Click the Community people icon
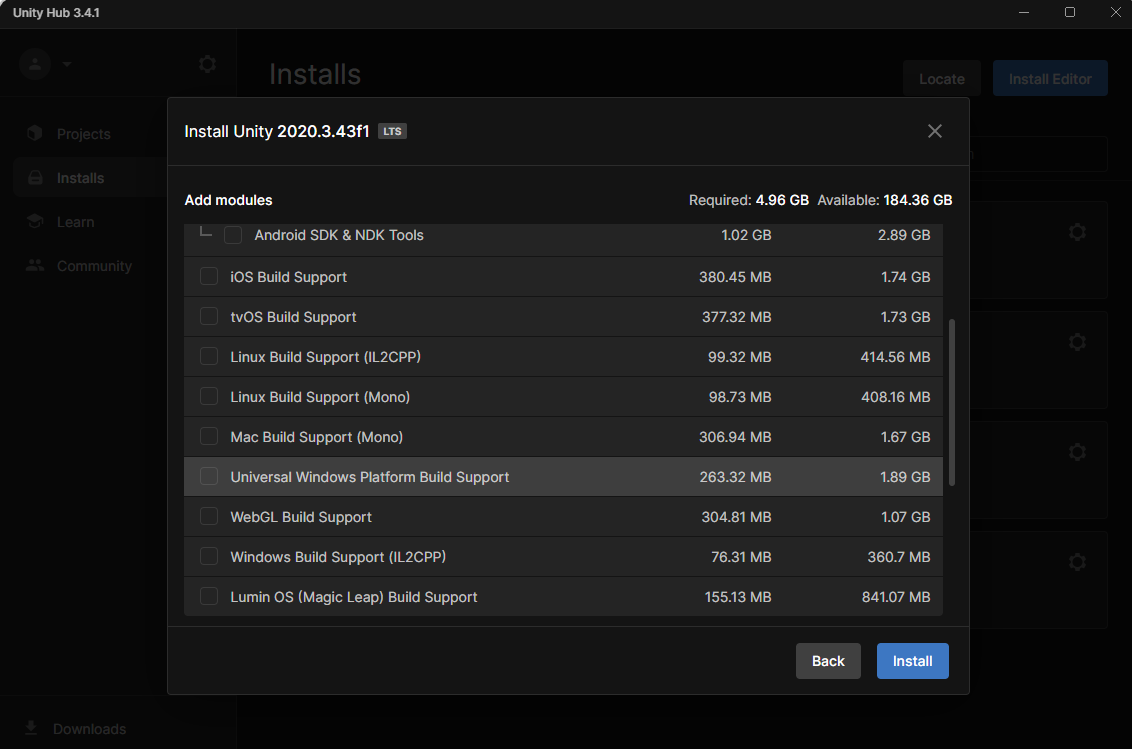1132x749 pixels. coord(36,266)
